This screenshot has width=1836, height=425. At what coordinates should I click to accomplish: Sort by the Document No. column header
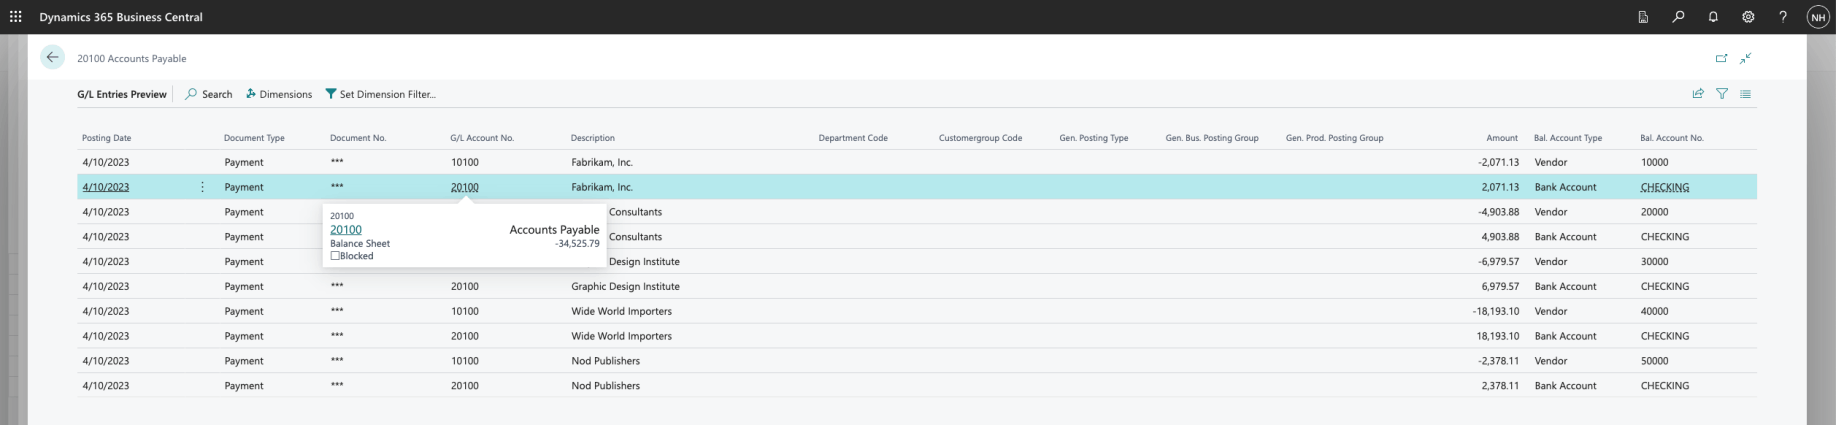click(358, 138)
